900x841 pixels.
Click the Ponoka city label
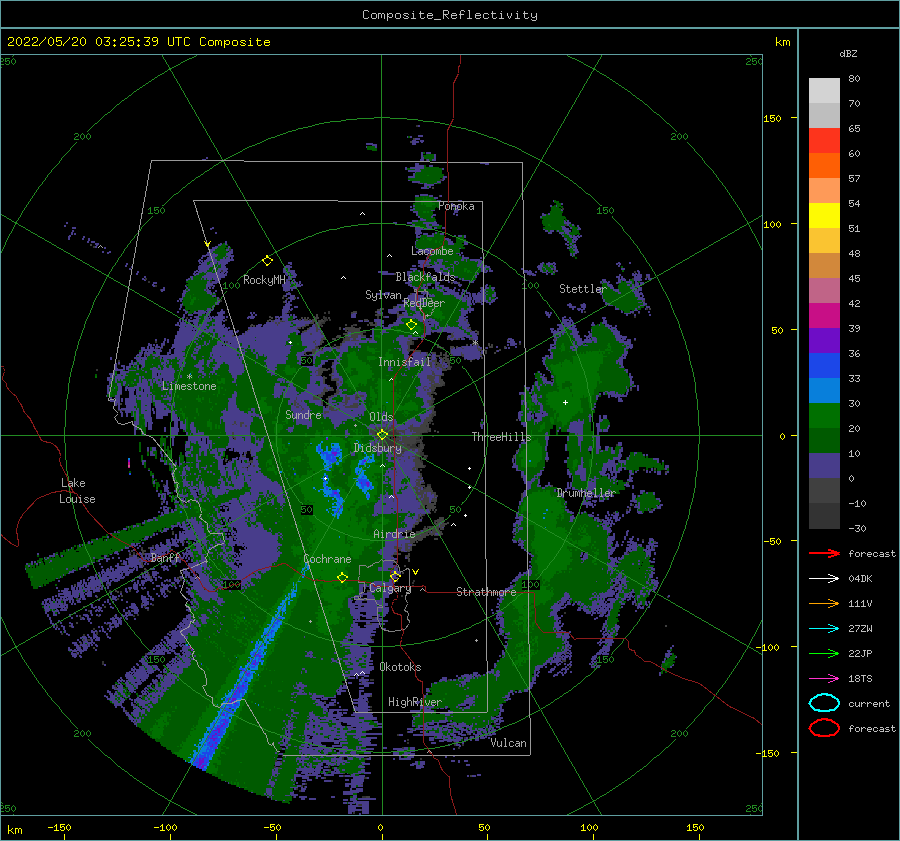click(456, 206)
